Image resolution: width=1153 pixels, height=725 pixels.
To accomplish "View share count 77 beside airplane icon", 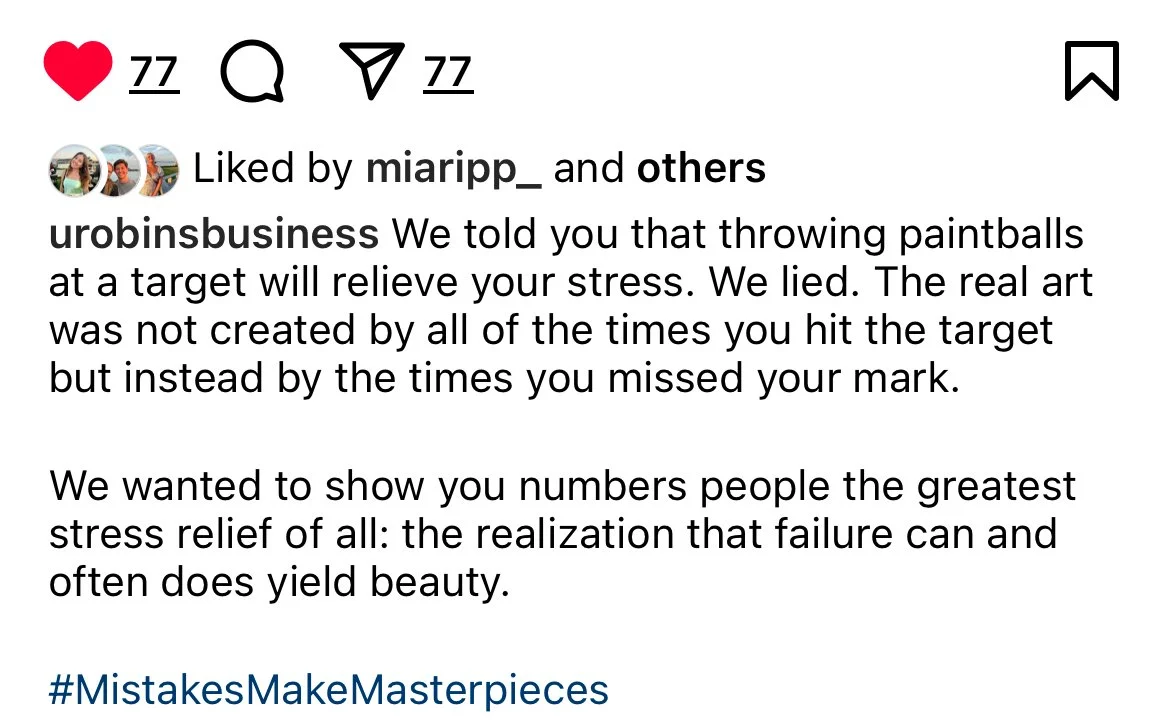I will coord(448,73).
